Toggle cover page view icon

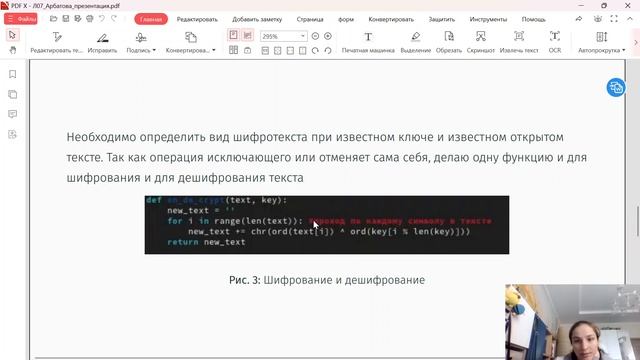(x=247, y=51)
